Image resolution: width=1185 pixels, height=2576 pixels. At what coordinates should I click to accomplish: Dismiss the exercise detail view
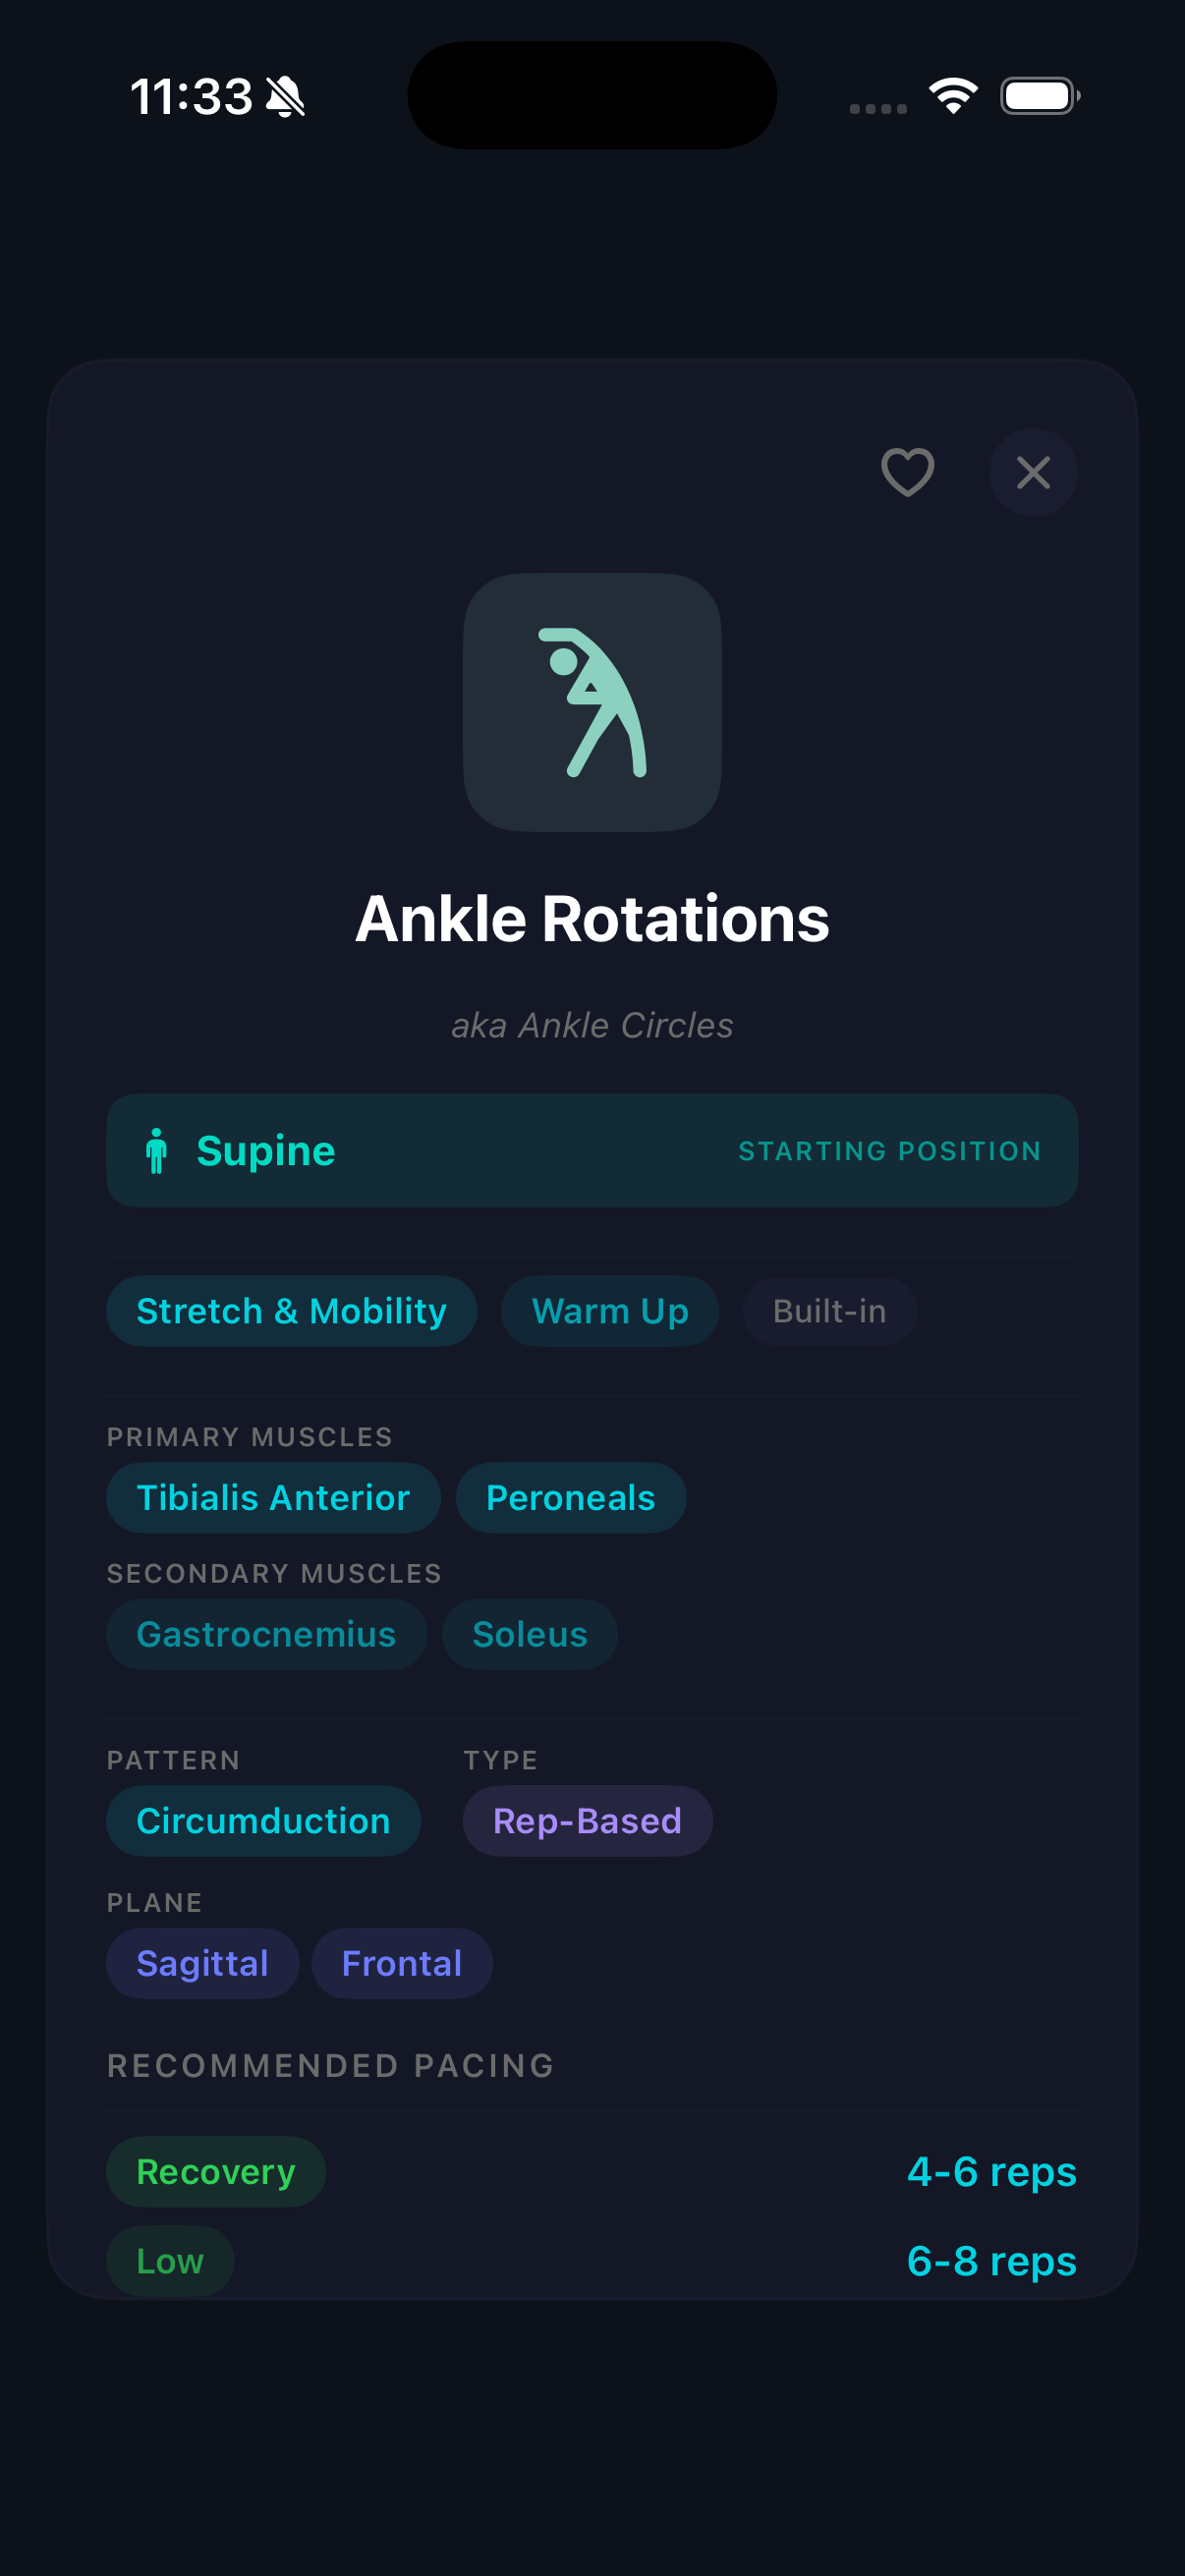point(1033,472)
